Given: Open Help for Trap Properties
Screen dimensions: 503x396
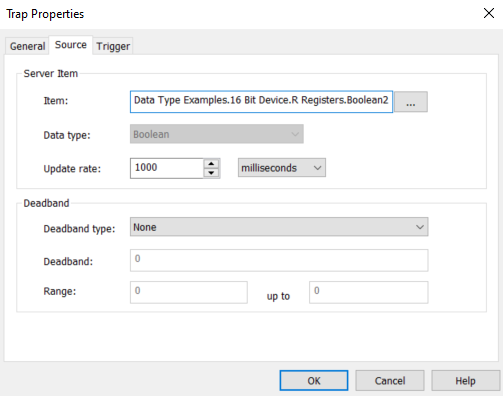Looking at the screenshot, I should pos(466,380).
